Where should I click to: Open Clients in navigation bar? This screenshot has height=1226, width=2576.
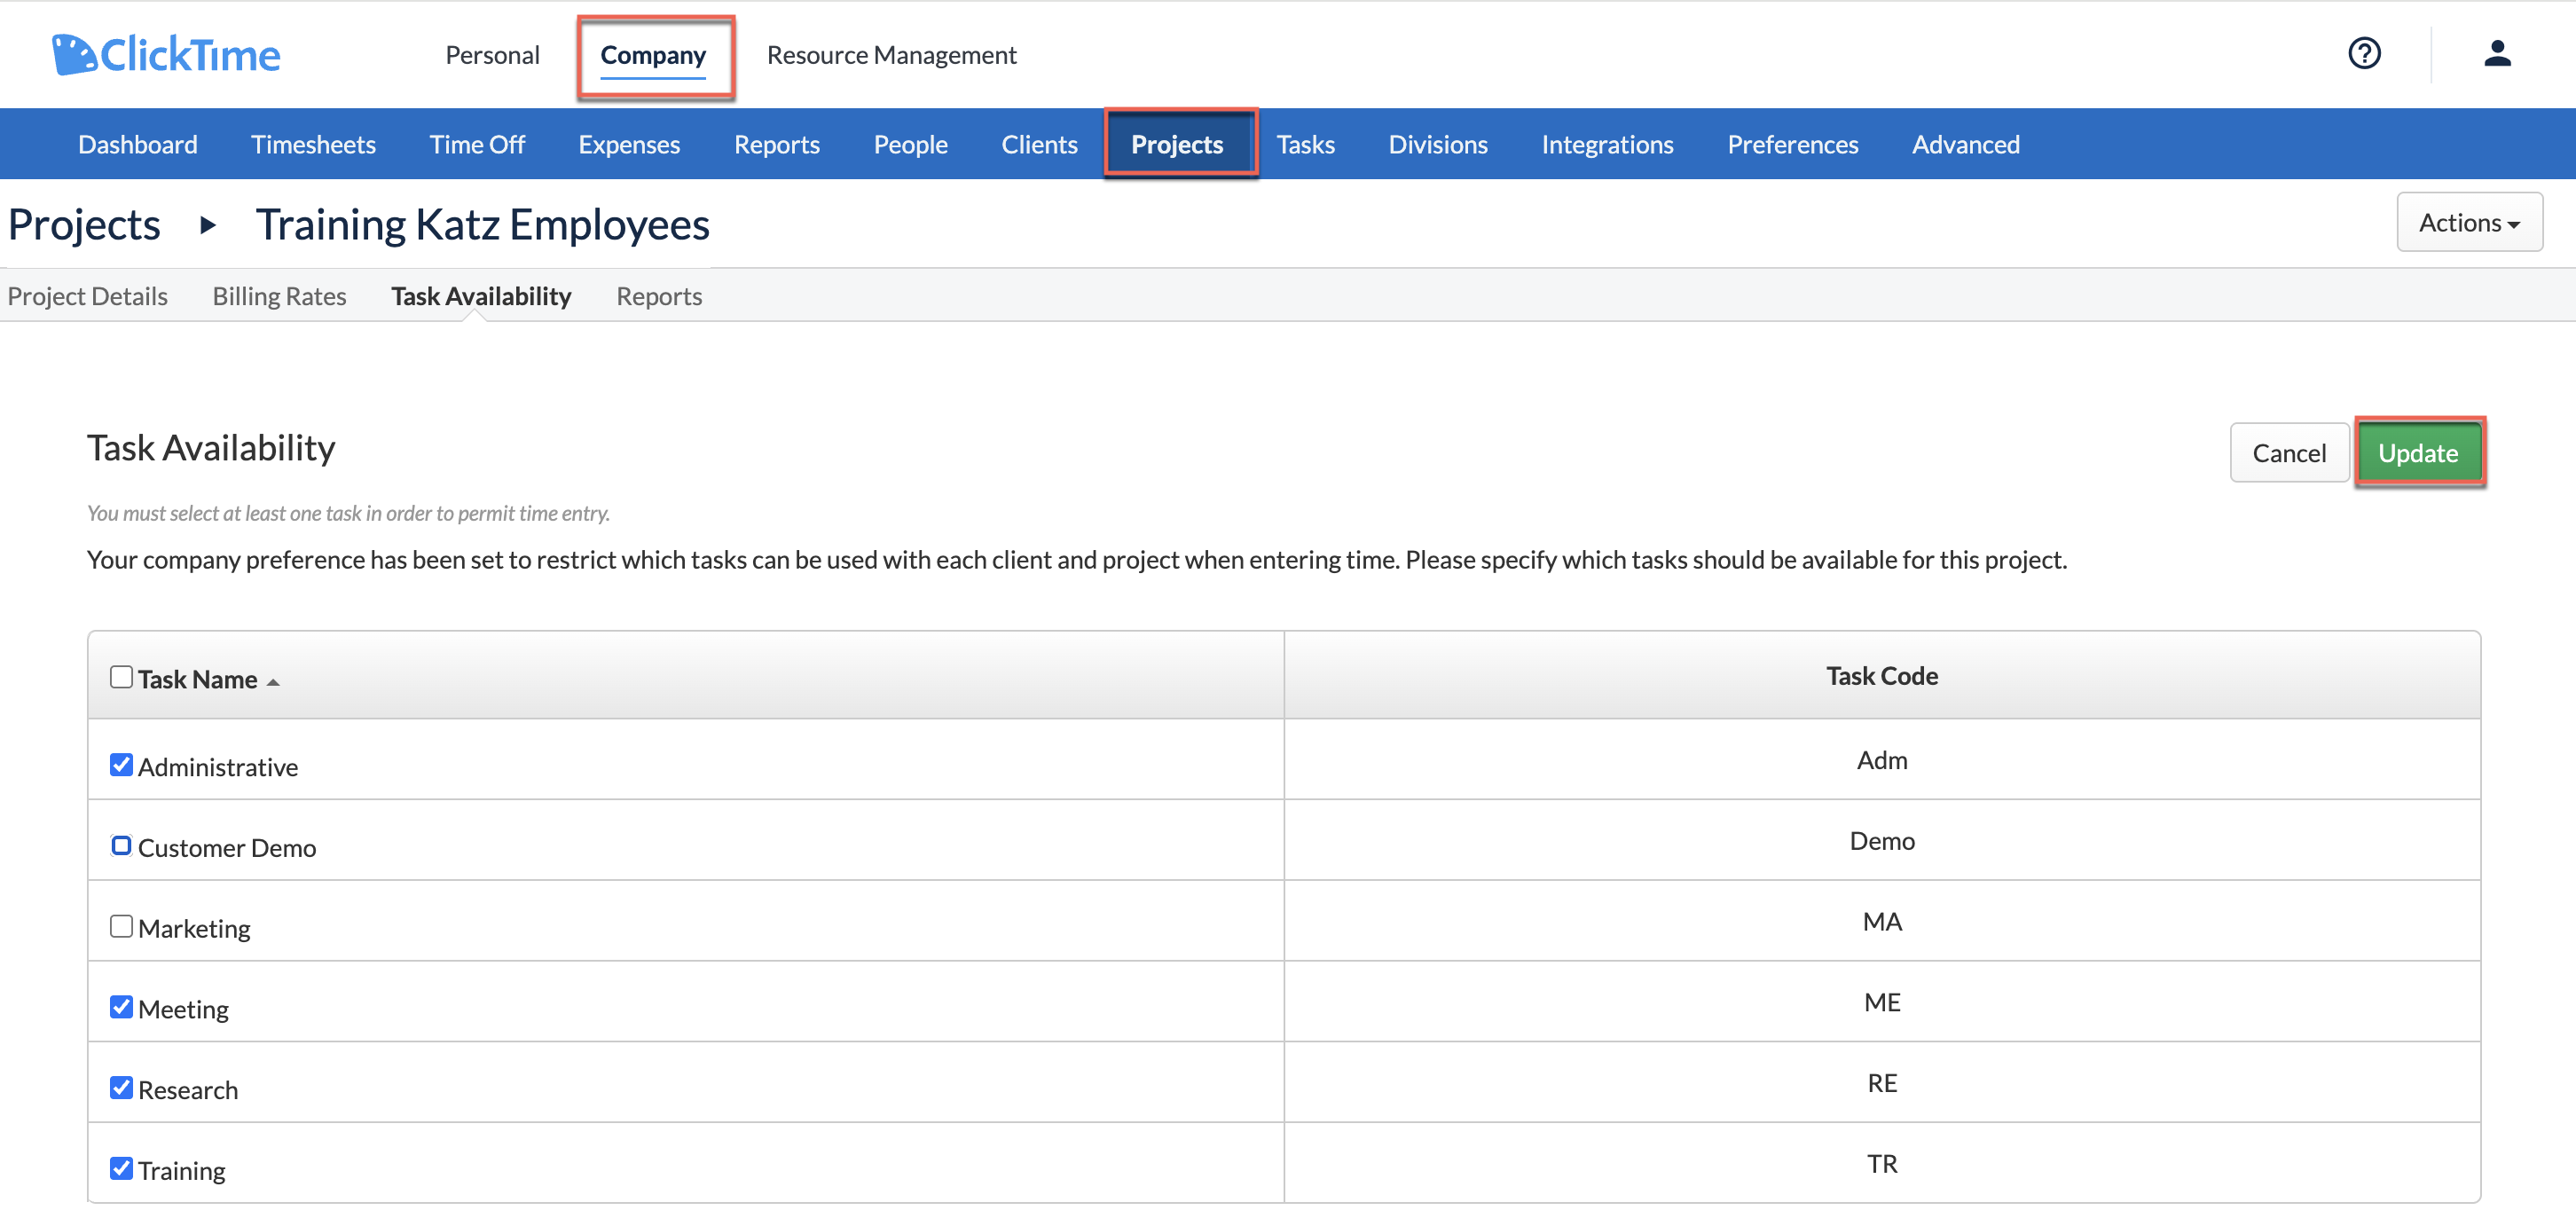pos(1039,144)
